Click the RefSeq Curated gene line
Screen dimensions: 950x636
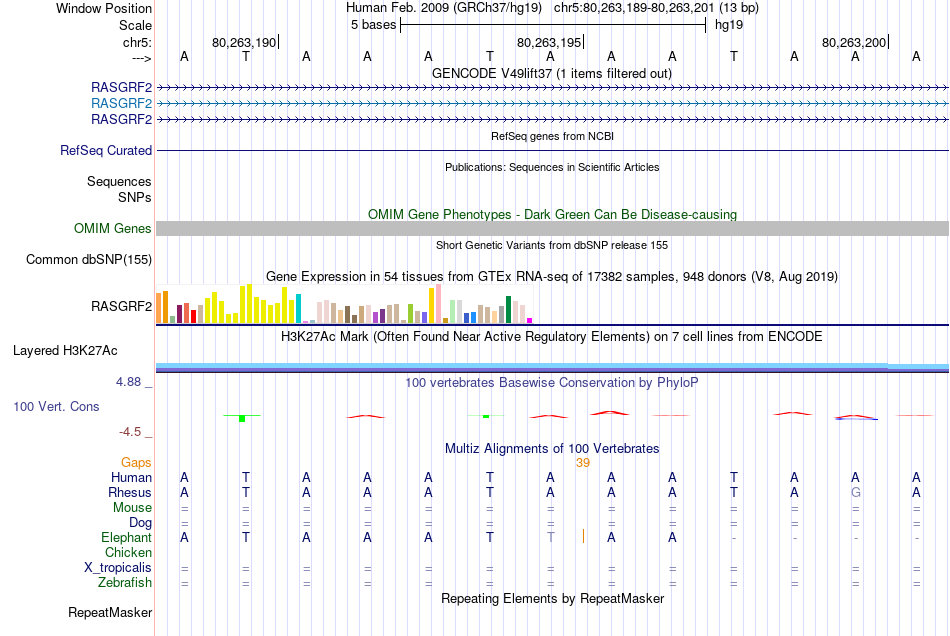pos(552,150)
